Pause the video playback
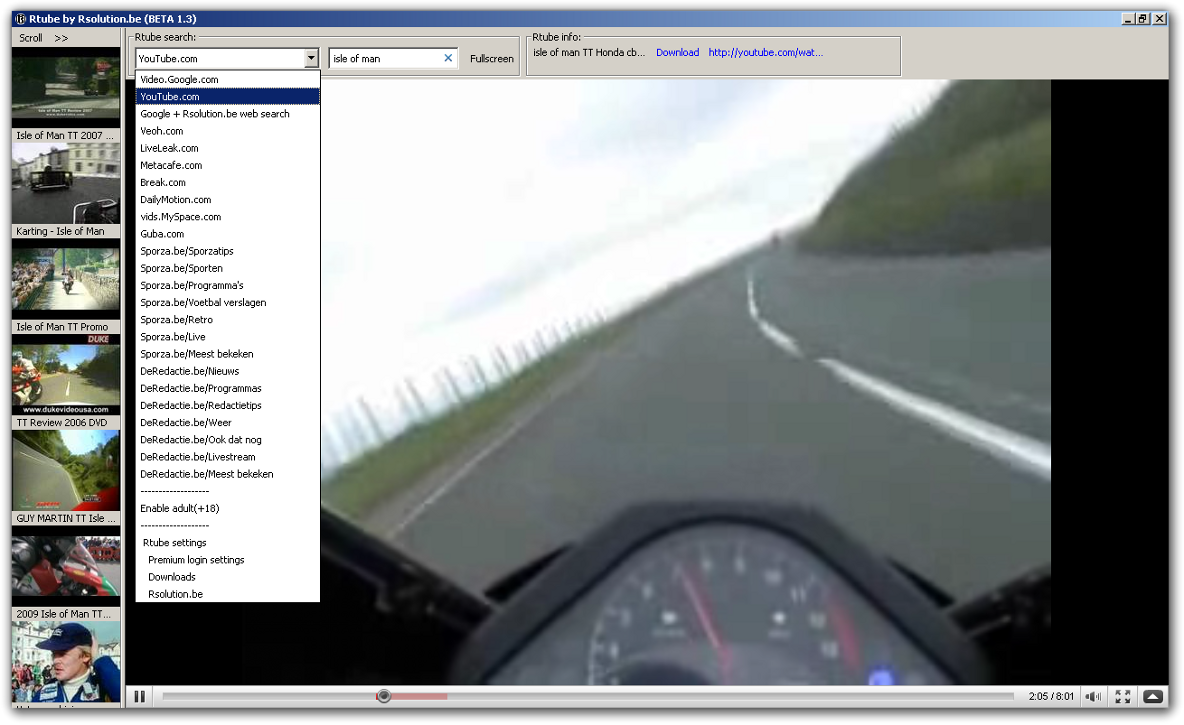This screenshot has width=1184, height=725. (x=140, y=696)
